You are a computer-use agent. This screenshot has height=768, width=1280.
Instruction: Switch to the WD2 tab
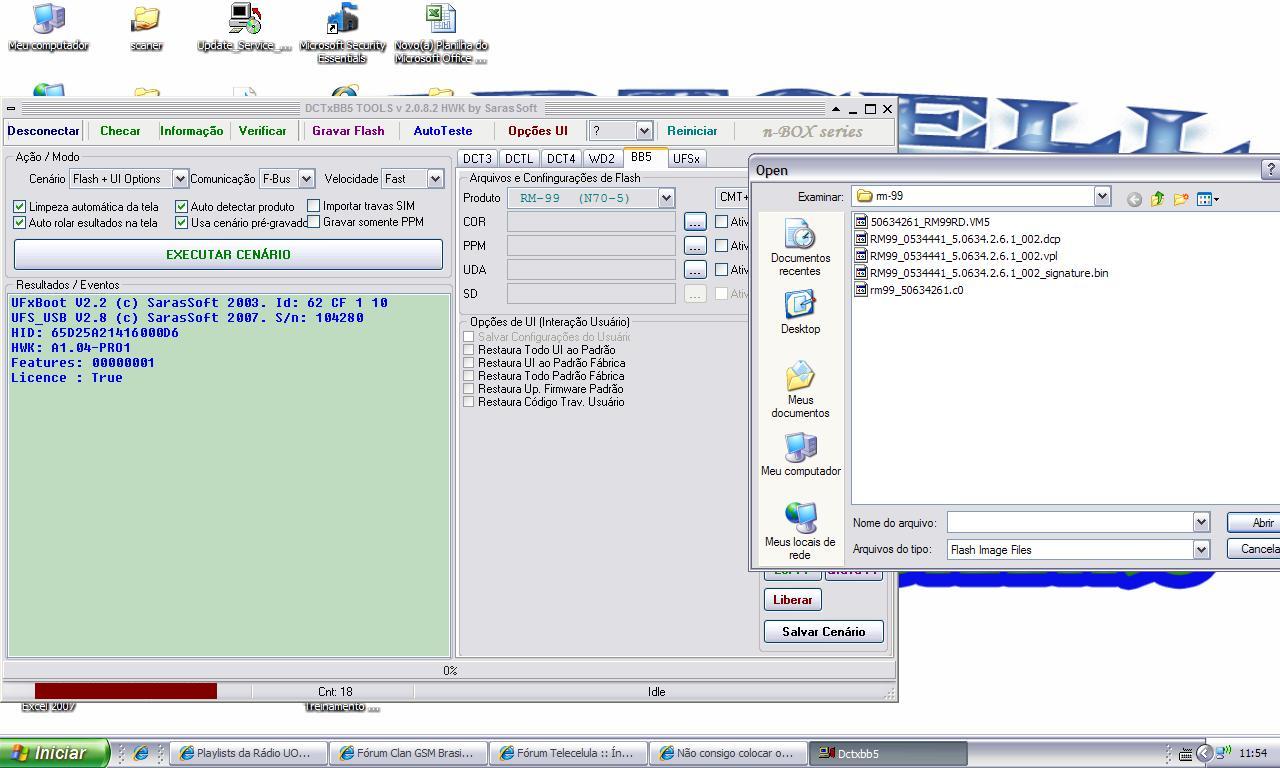point(602,158)
